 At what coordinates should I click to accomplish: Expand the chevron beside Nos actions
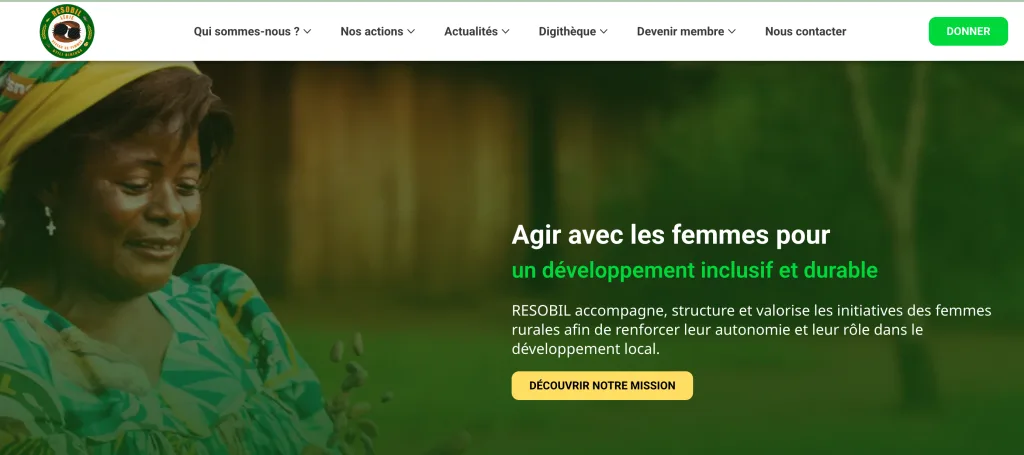pyautogui.click(x=411, y=31)
